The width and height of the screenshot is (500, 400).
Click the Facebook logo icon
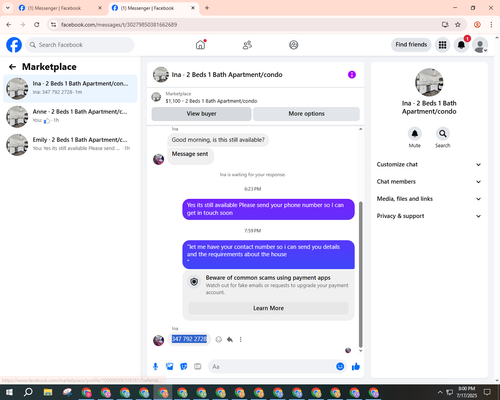[14, 45]
